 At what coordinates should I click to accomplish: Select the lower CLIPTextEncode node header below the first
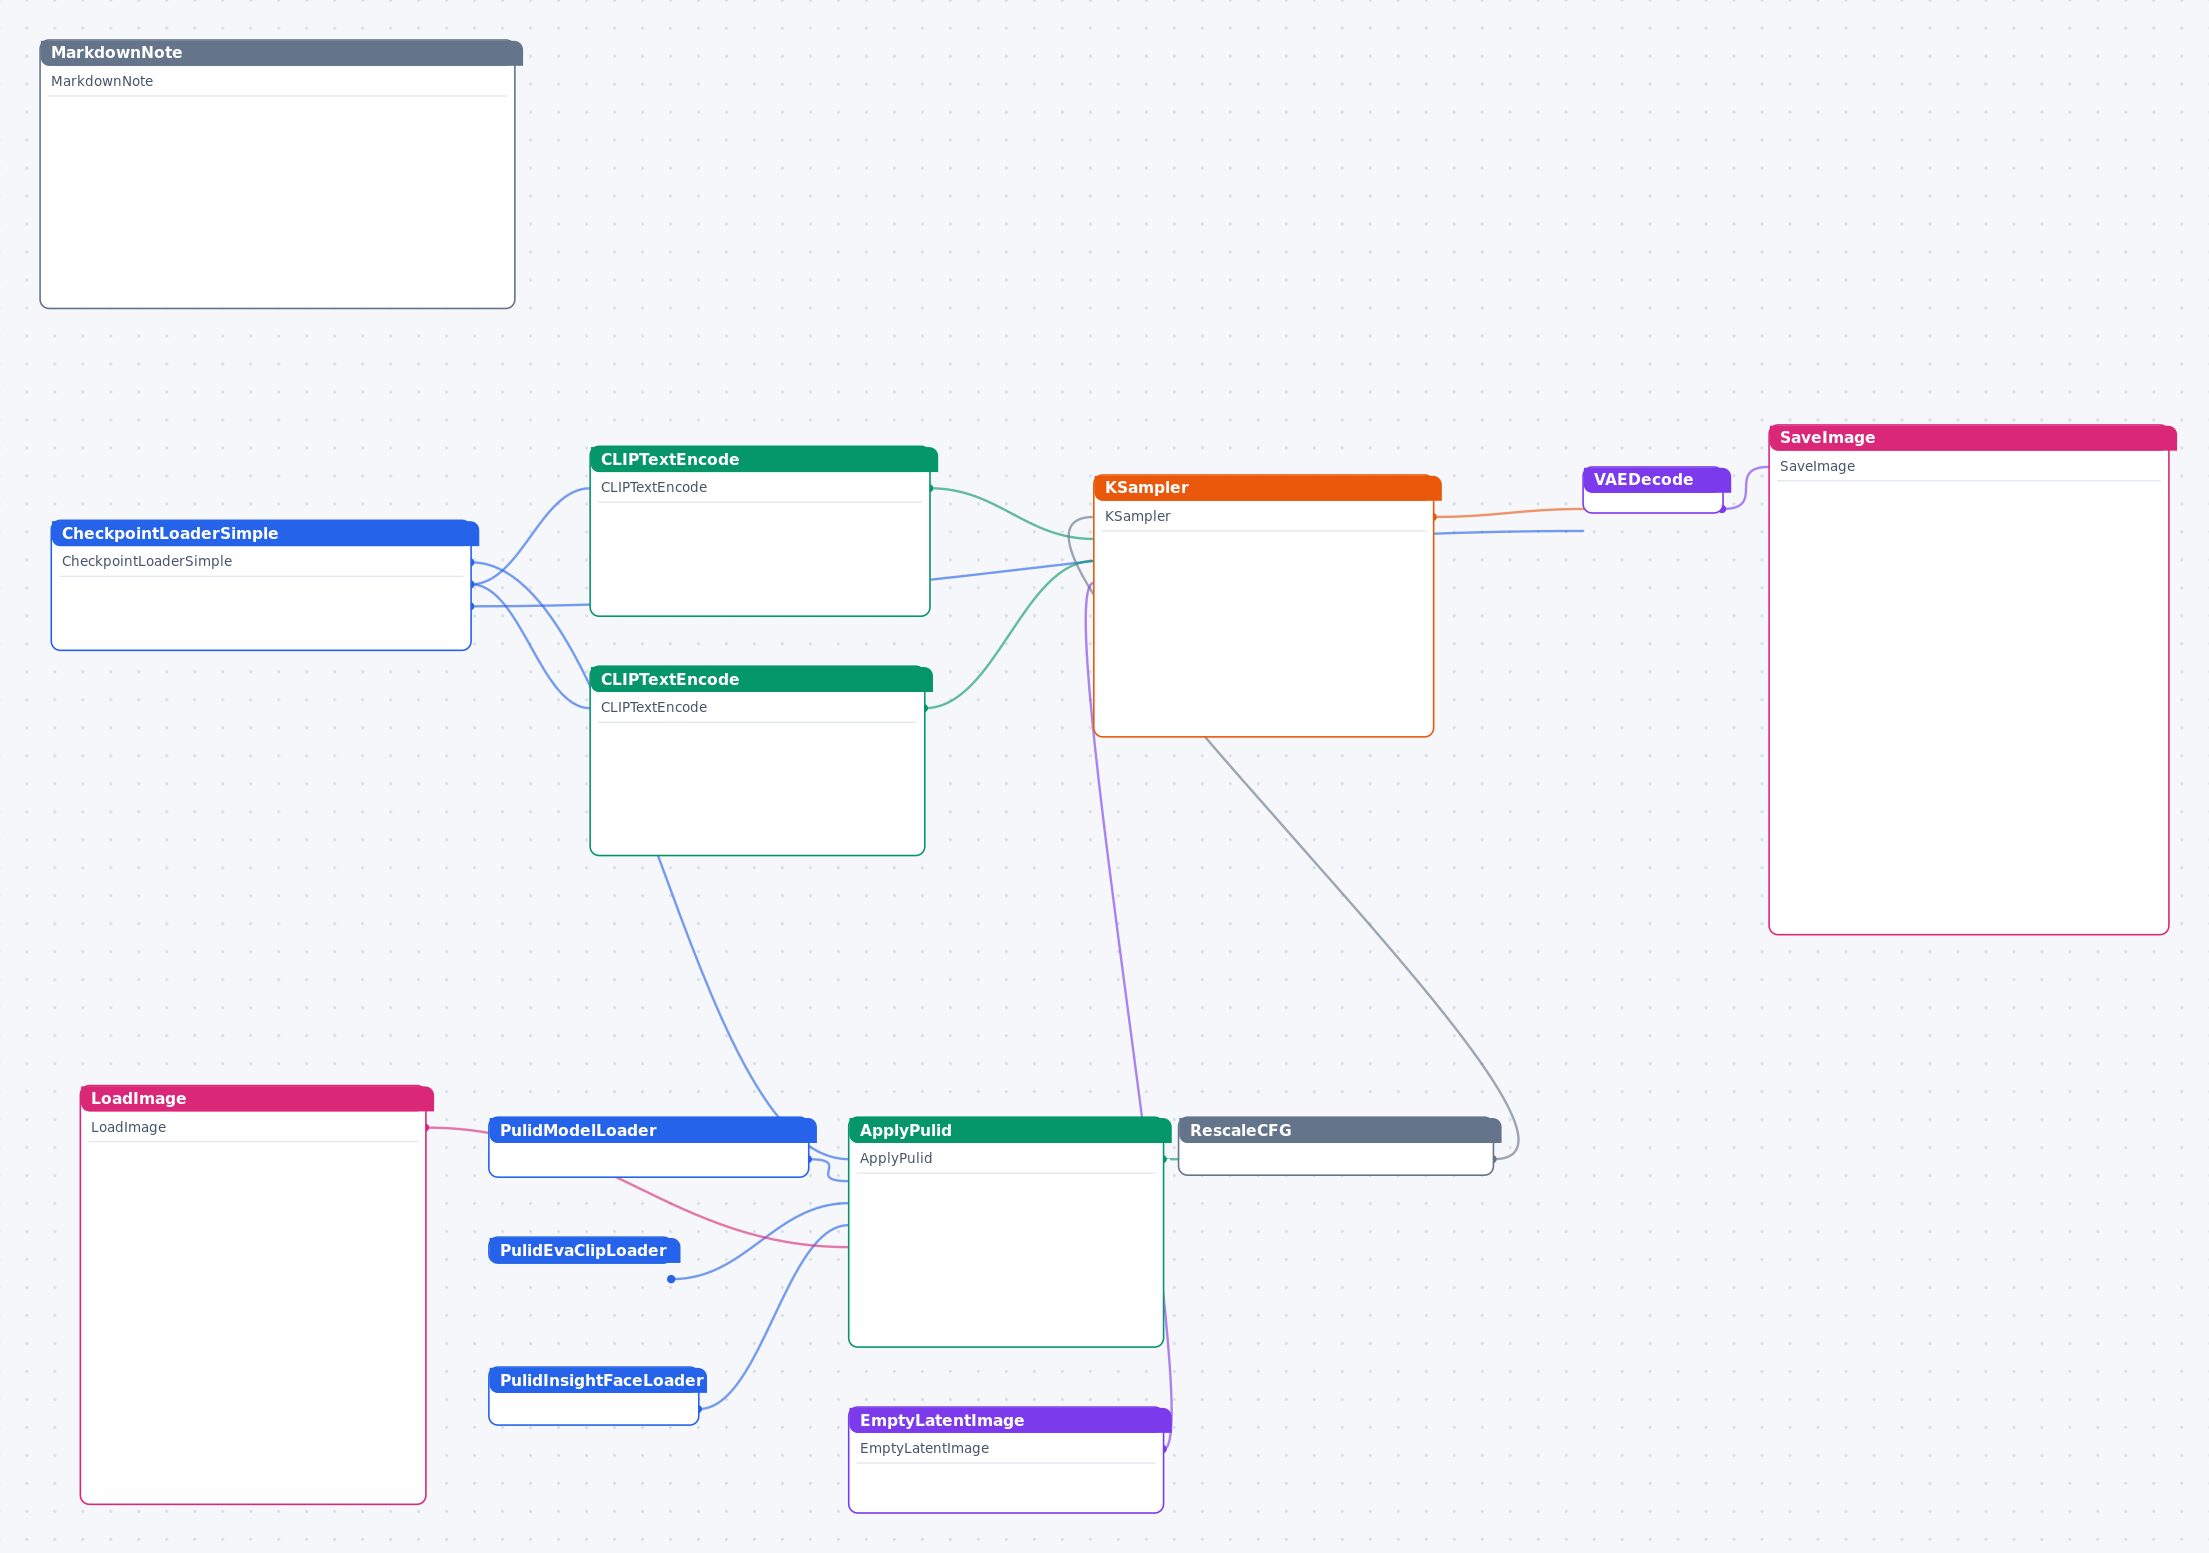tap(761, 679)
